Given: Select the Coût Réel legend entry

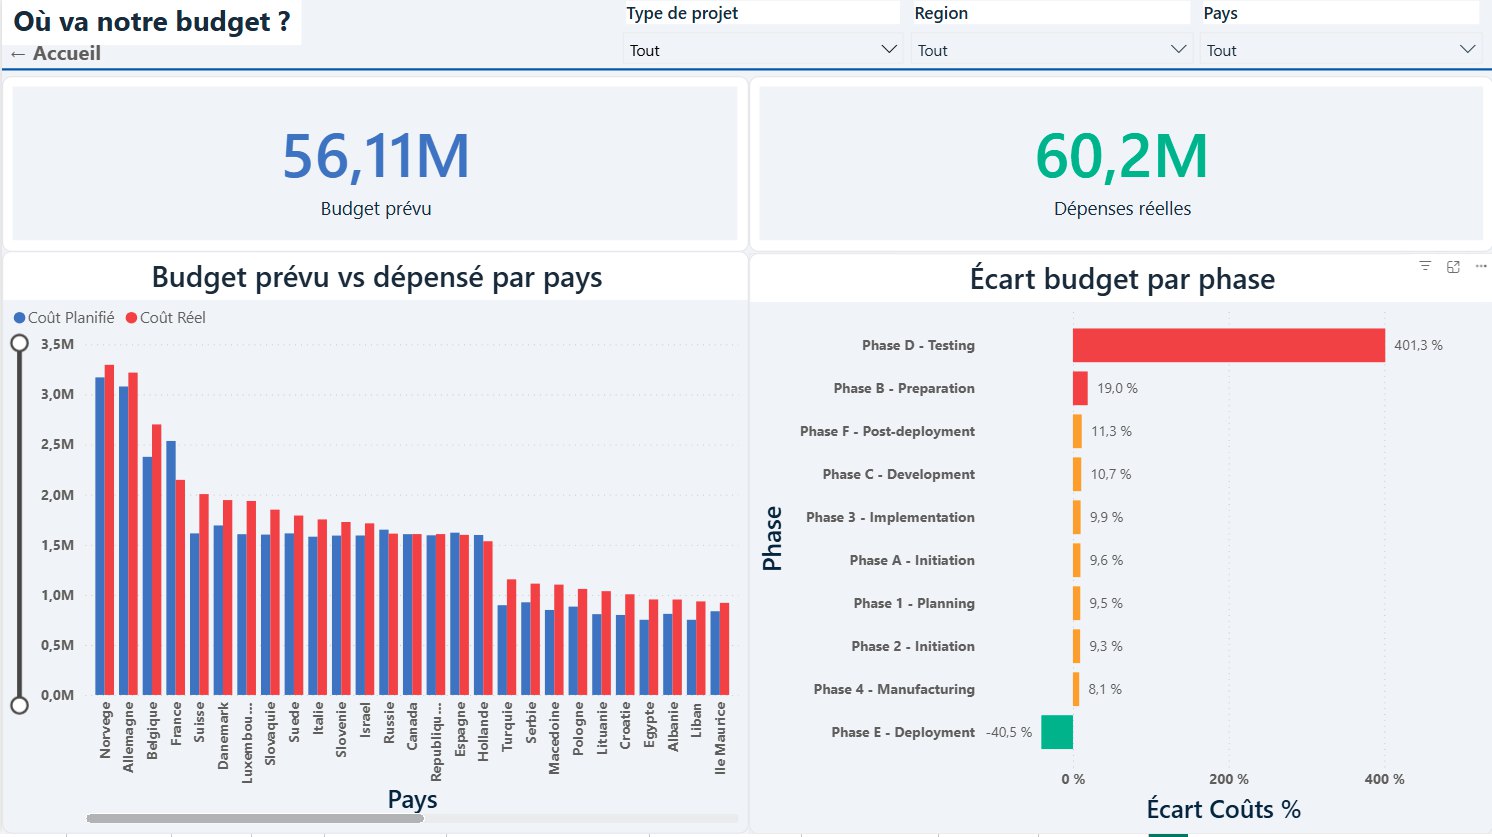Looking at the screenshot, I should (x=166, y=318).
